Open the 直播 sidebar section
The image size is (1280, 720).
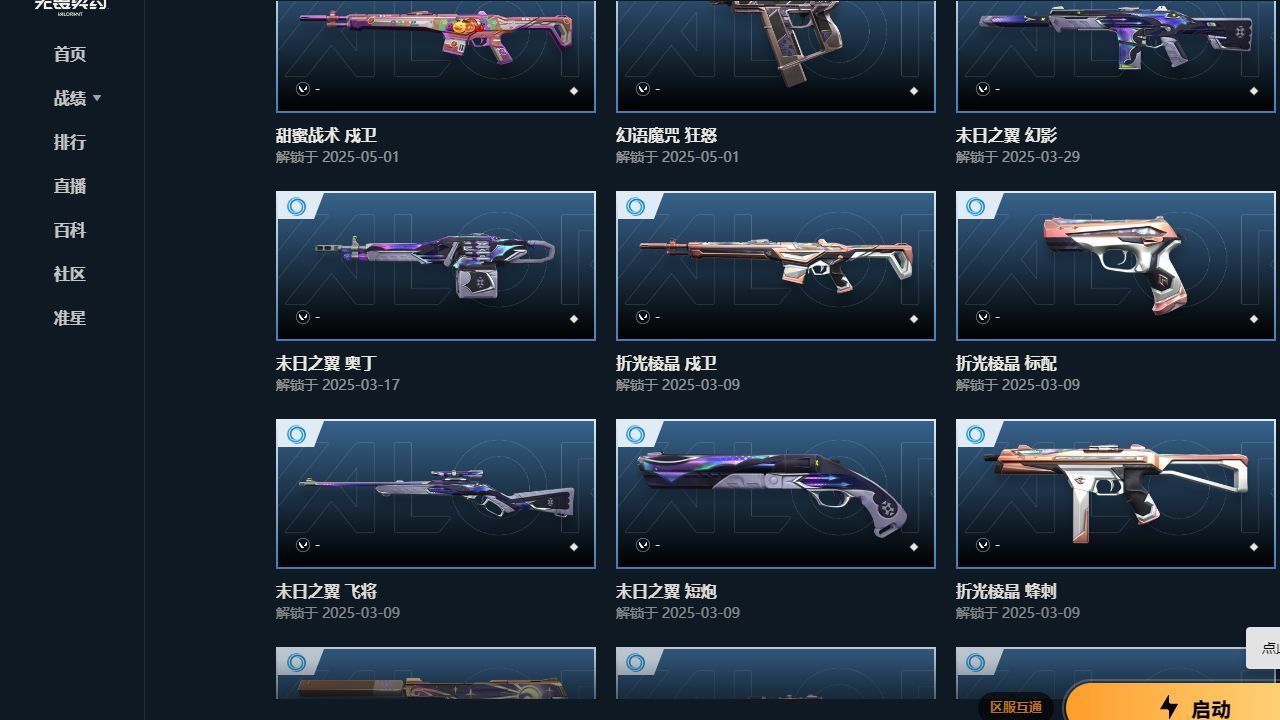pyautogui.click(x=70, y=186)
